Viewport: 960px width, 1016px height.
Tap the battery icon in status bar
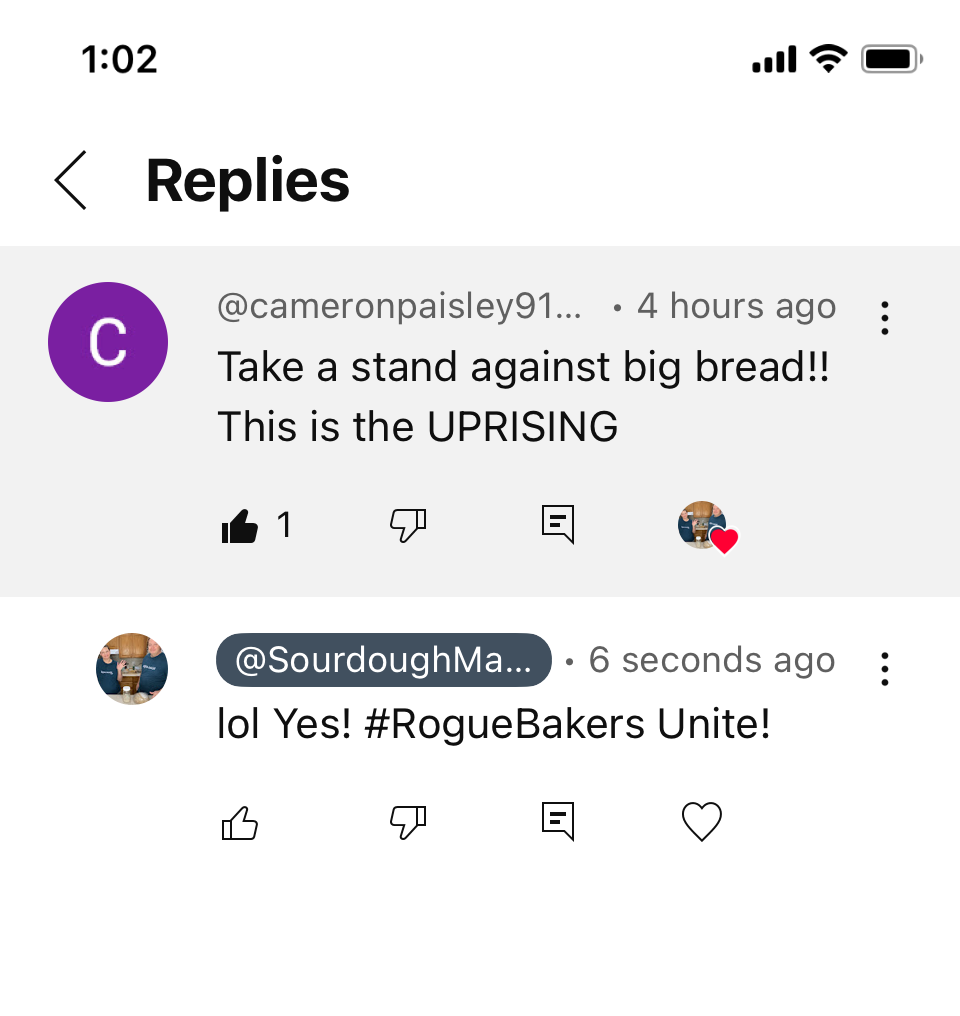[x=891, y=59]
